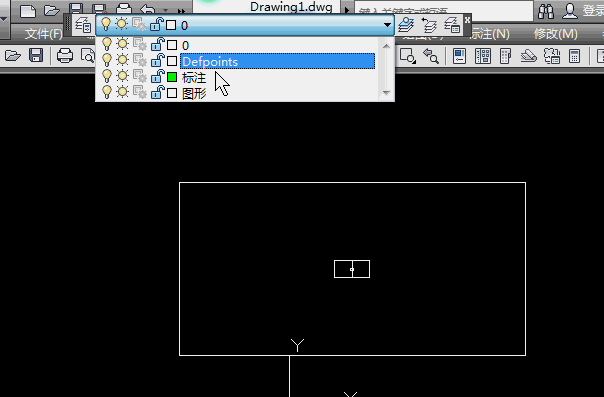Choose layer 图形 in the dropdown
This screenshot has width=604, height=397.
tap(194, 93)
